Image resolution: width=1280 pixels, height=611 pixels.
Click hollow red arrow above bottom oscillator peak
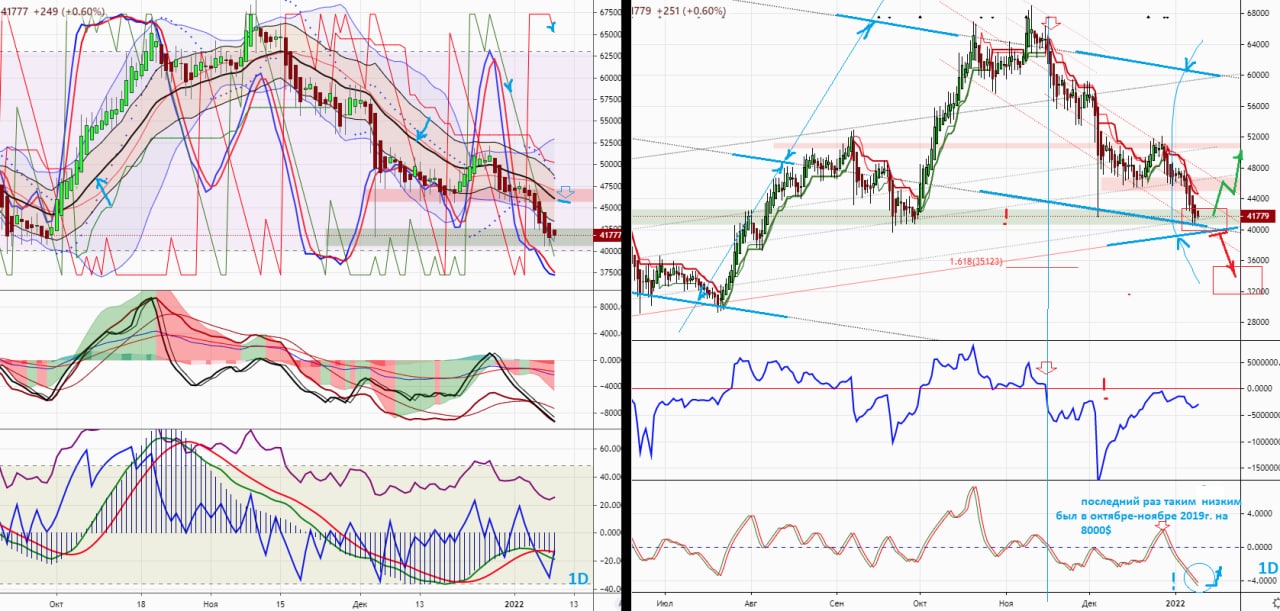coord(1162,524)
